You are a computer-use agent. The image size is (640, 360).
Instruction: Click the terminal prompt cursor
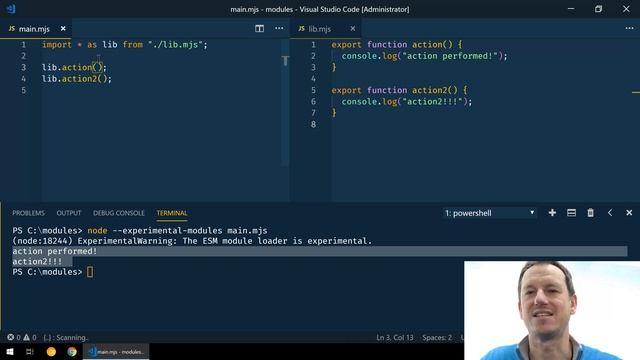(90, 272)
